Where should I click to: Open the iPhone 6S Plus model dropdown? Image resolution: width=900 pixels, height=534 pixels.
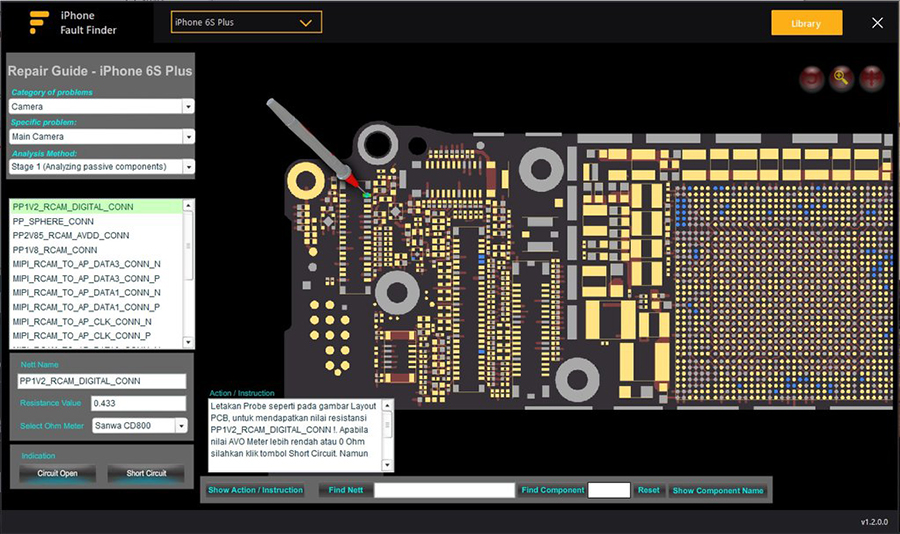pyautogui.click(x=246, y=22)
